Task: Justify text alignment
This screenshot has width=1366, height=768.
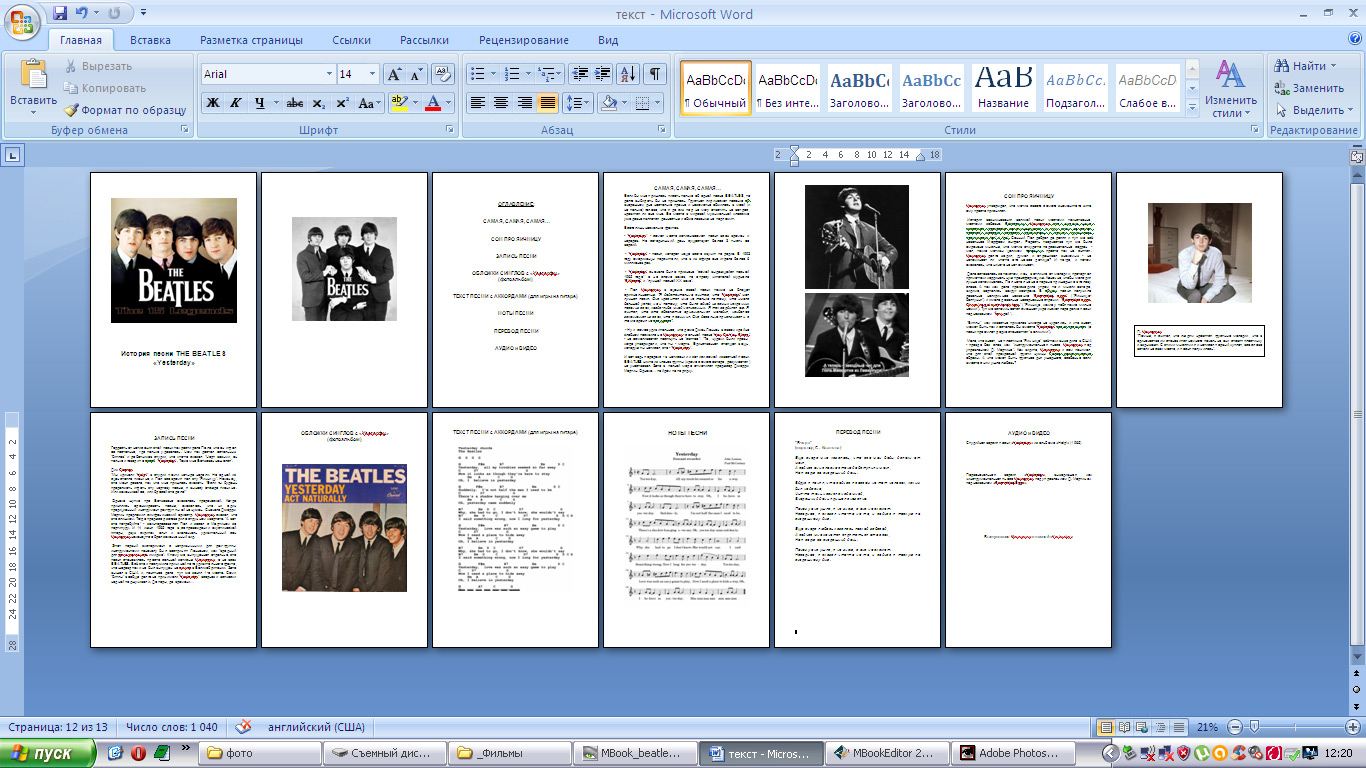Action: 548,103
